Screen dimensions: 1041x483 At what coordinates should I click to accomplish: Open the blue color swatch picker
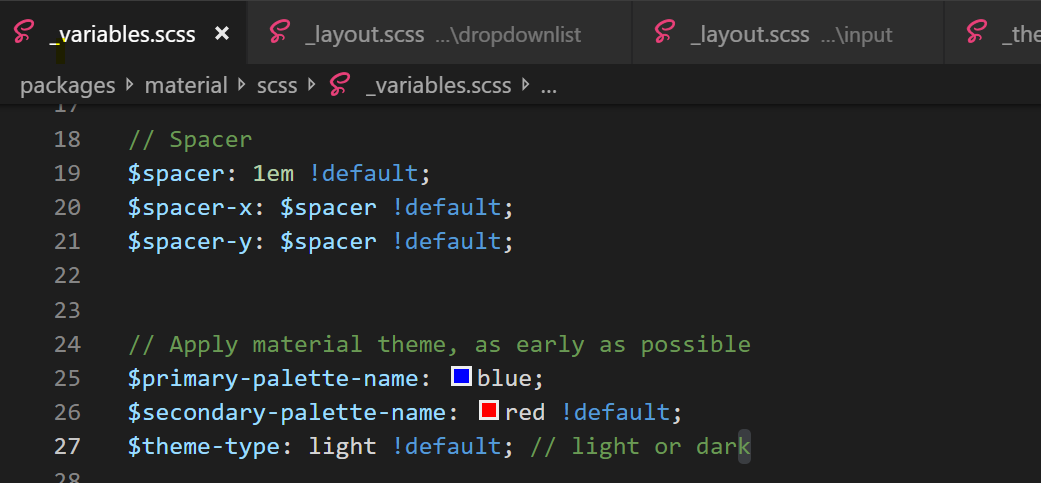[461, 377]
